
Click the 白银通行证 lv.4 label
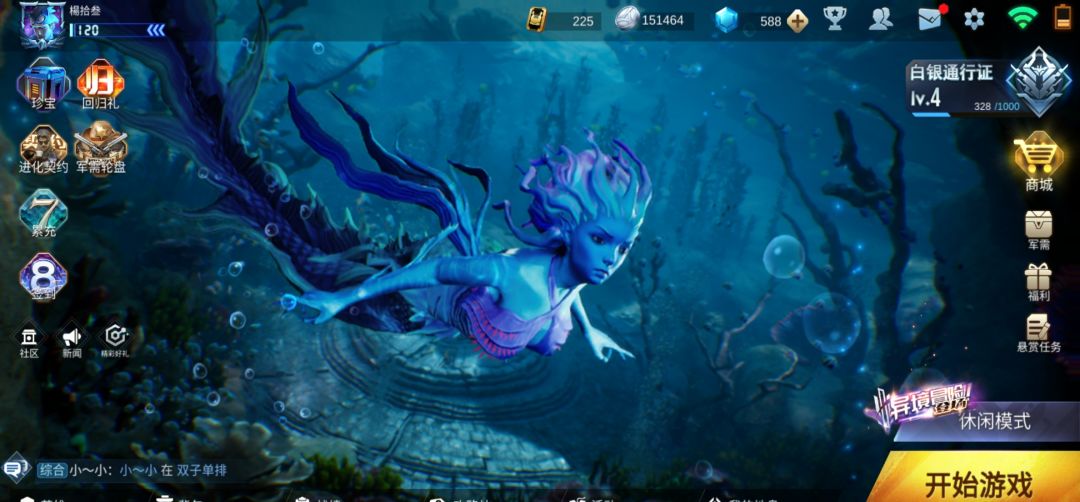[x=951, y=85]
